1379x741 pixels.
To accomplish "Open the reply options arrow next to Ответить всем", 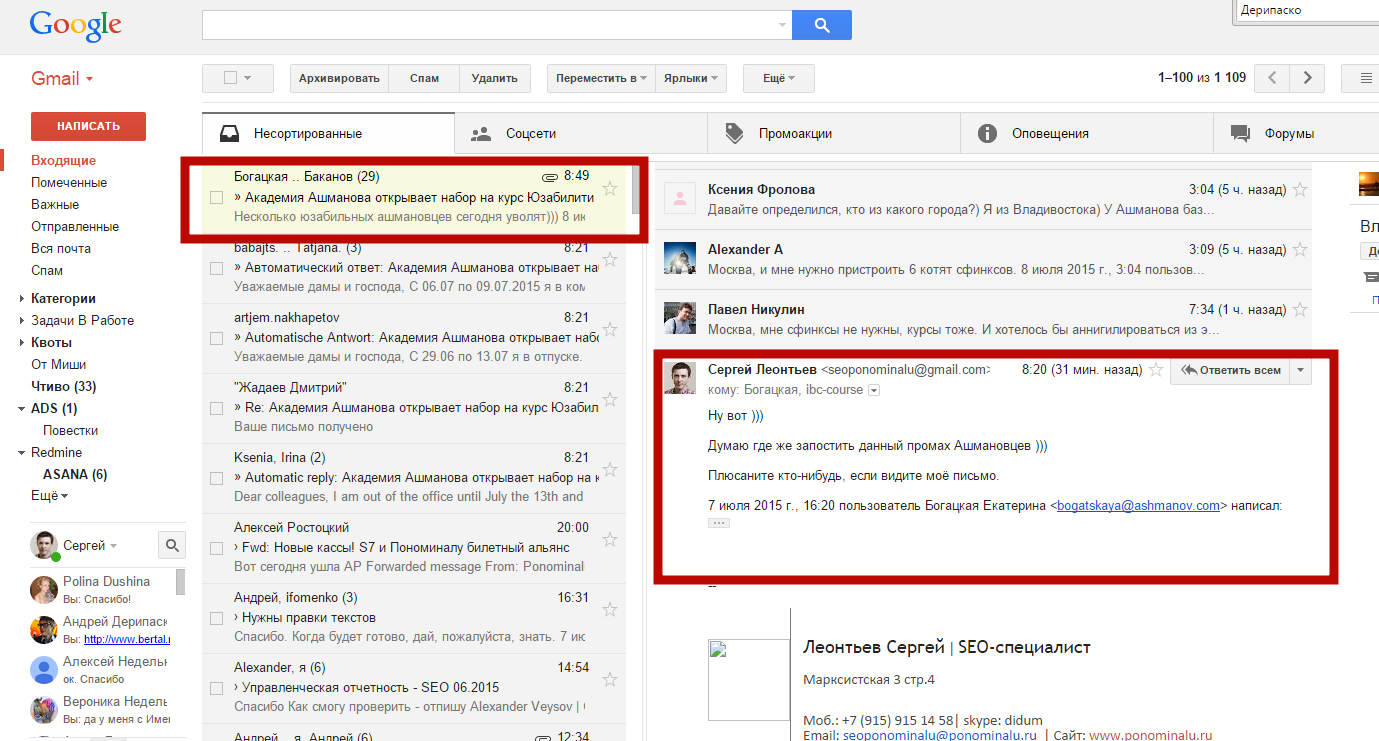I will pos(1300,370).
